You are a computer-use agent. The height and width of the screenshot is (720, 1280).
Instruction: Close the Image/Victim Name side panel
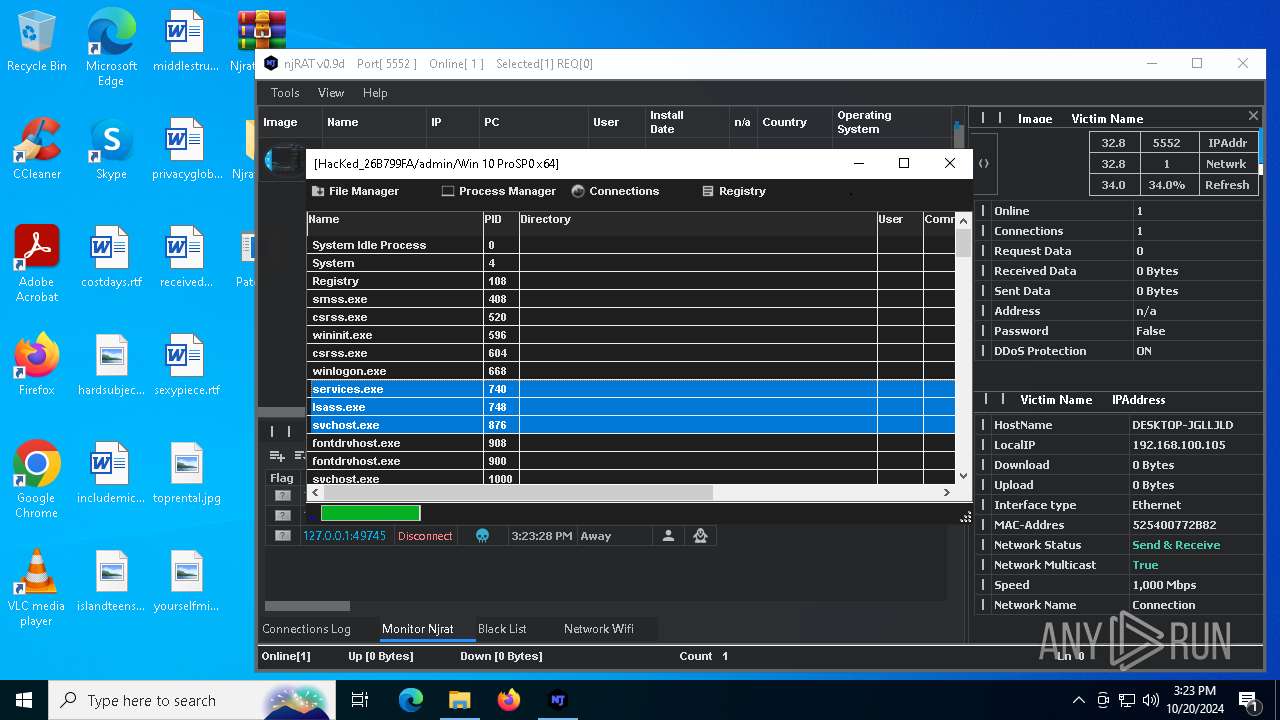[x=1253, y=116]
